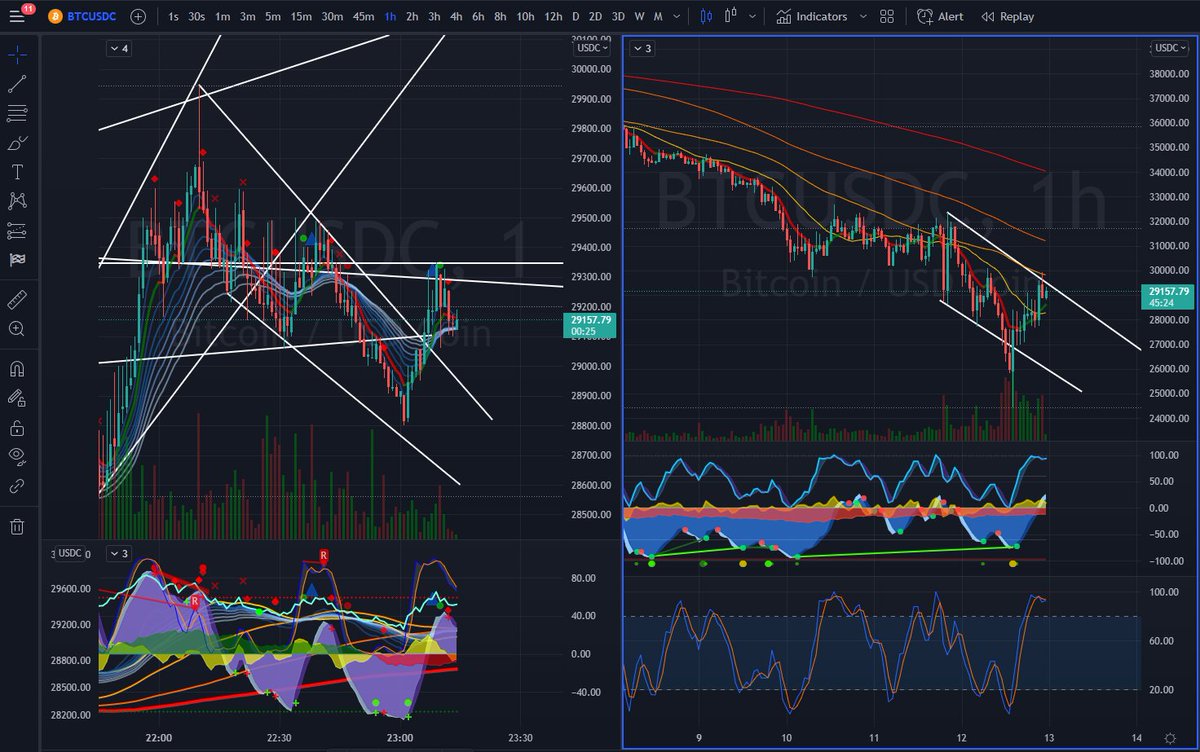Open the Prediction and measurement tools

[17, 230]
